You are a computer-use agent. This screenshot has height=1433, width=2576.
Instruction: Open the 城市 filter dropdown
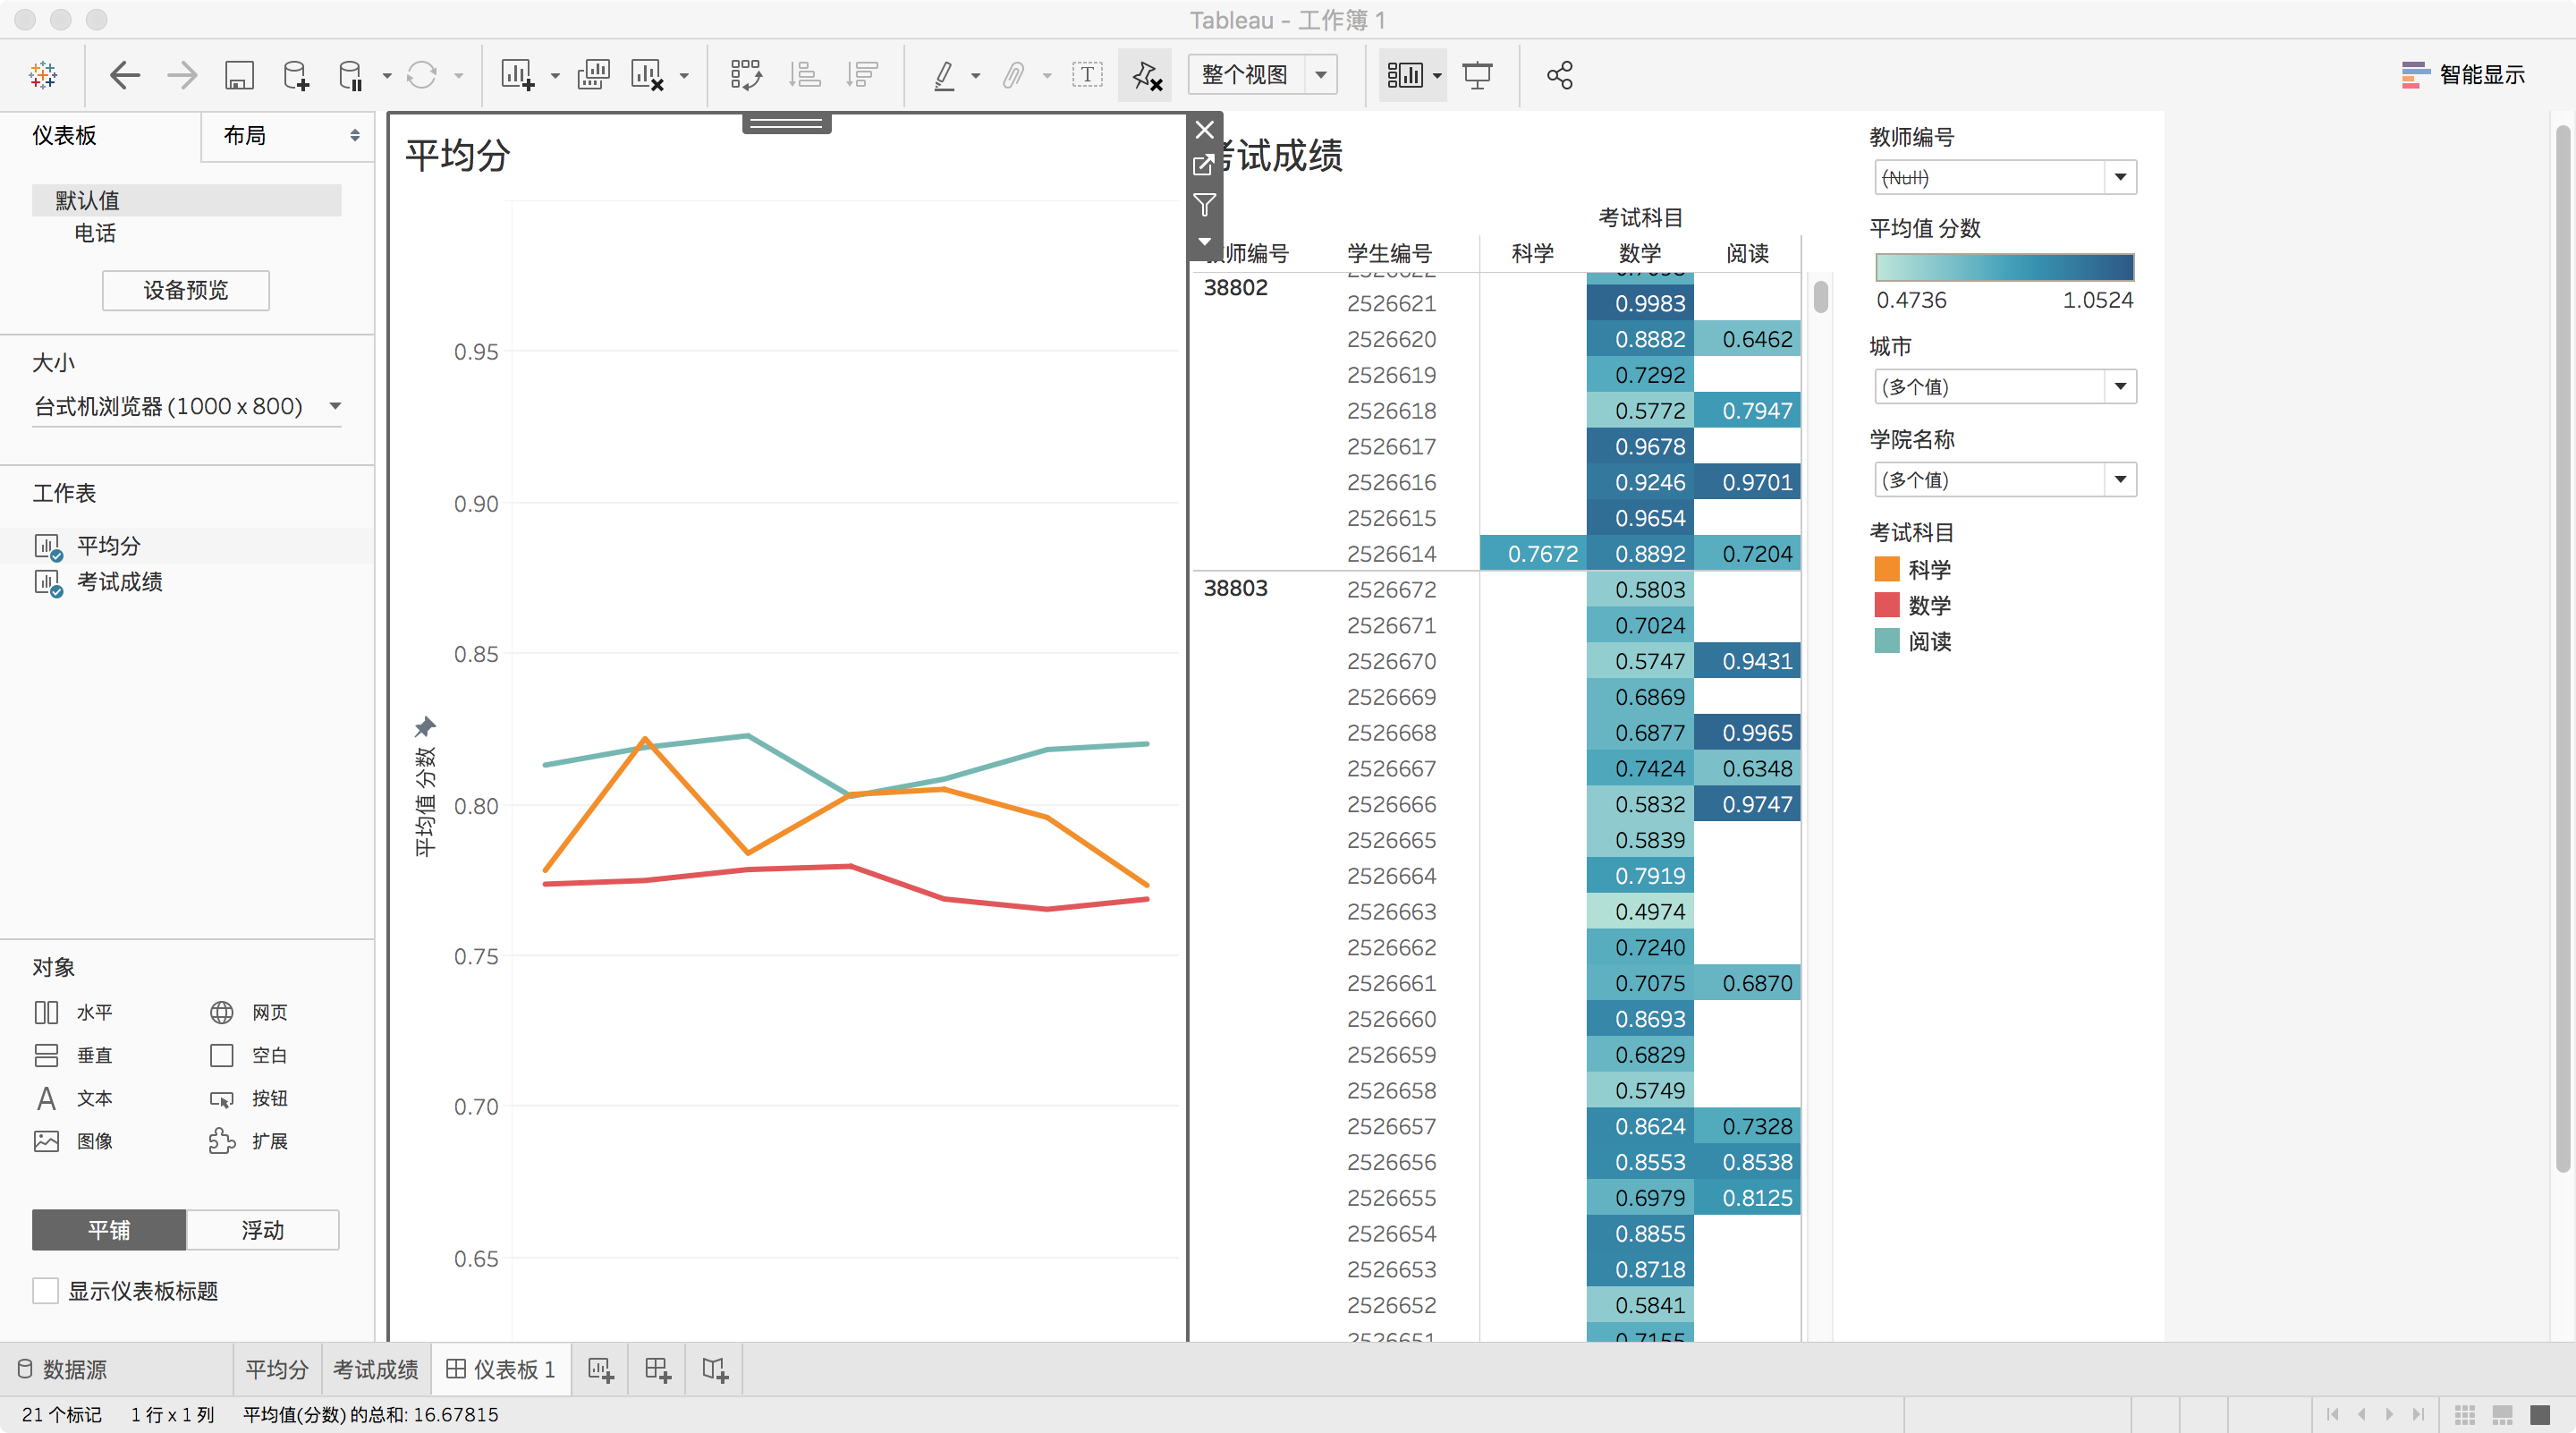(2119, 387)
